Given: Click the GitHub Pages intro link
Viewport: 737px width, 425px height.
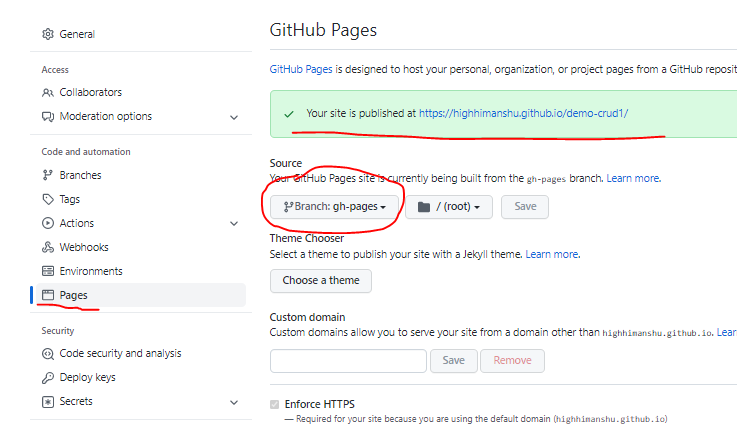Looking at the screenshot, I should (x=301, y=70).
